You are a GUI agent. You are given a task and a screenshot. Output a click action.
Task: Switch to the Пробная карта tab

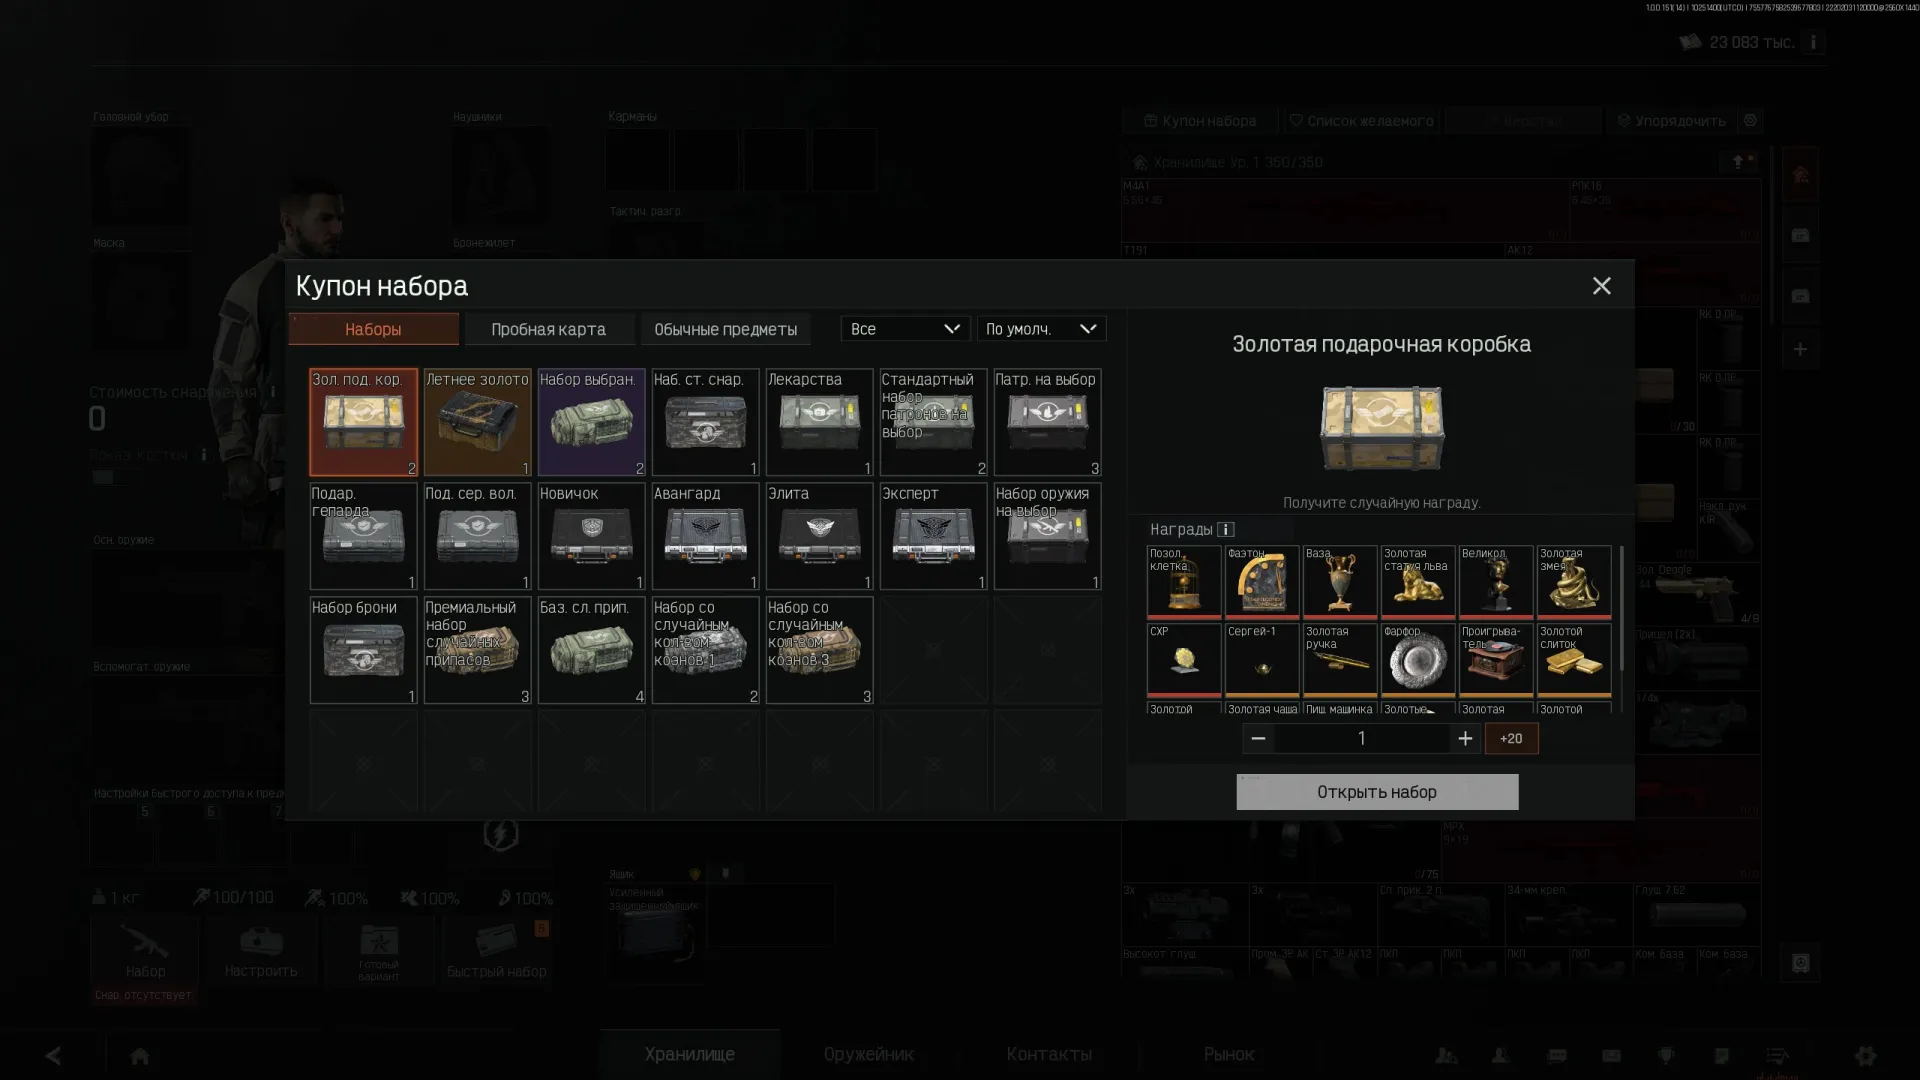tap(548, 329)
